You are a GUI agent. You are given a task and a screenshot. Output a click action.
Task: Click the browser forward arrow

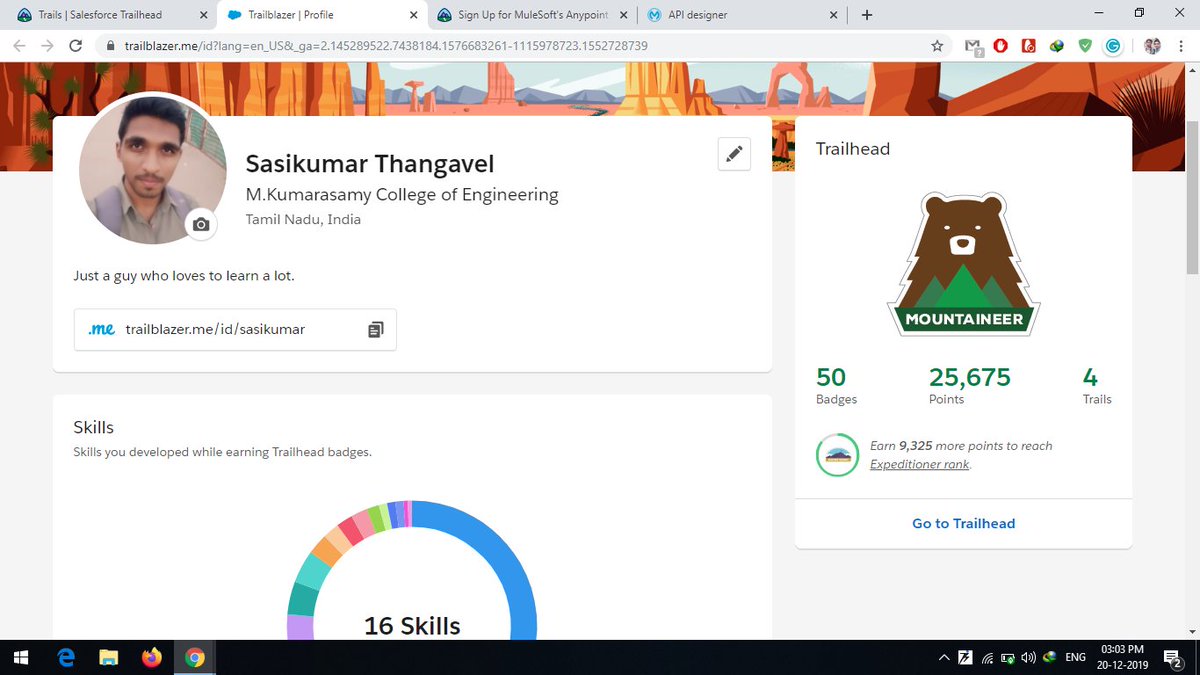point(47,46)
